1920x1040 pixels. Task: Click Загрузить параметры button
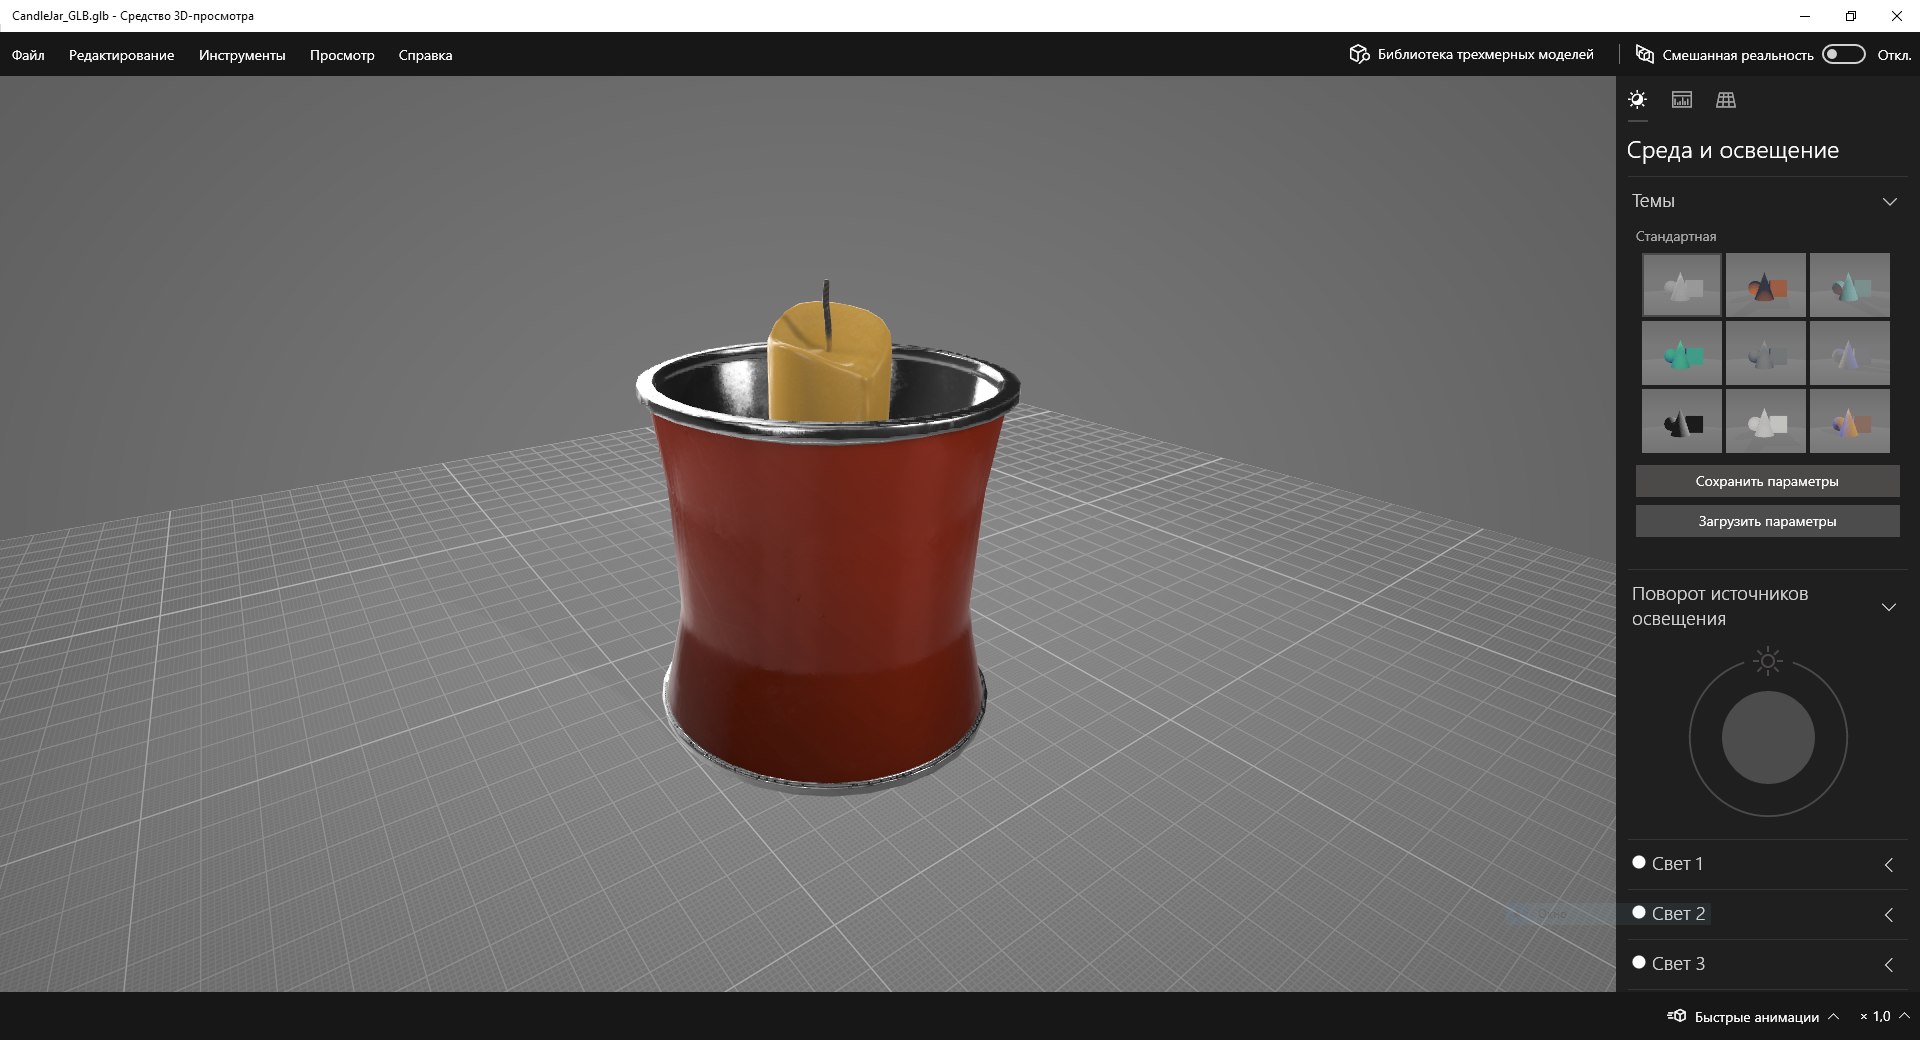click(1767, 521)
